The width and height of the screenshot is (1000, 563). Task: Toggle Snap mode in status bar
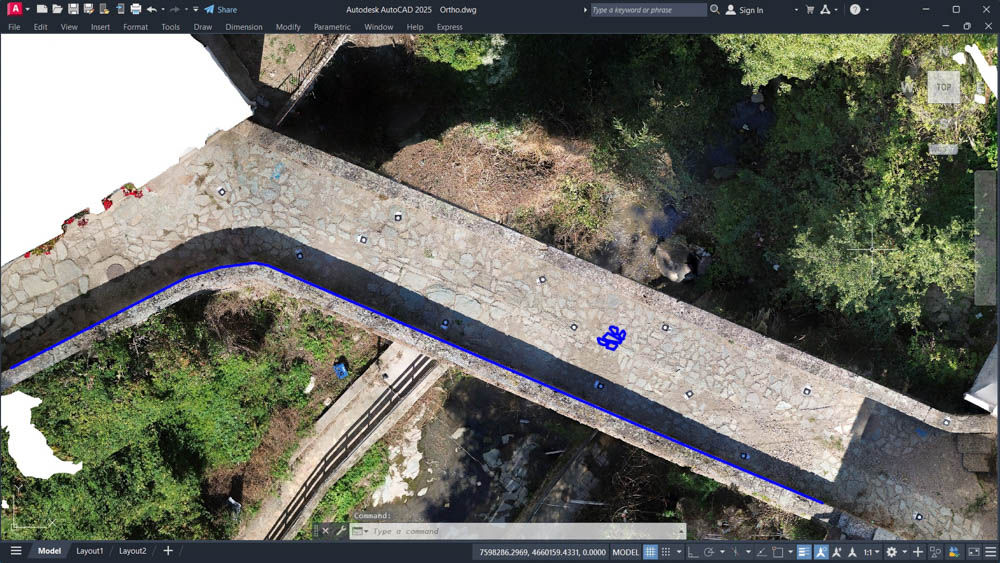(x=666, y=552)
